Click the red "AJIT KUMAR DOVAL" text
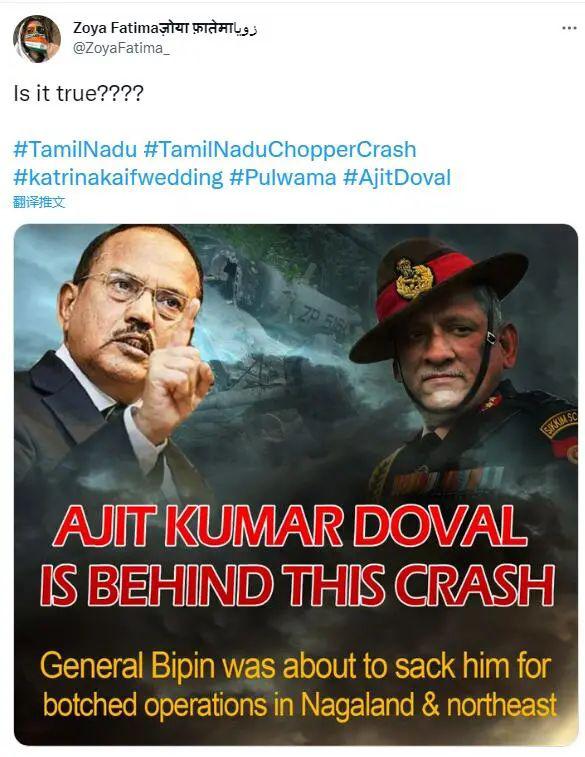Image resolution: width=585 pixels, height=757 pixels. (x=290, y=526)
